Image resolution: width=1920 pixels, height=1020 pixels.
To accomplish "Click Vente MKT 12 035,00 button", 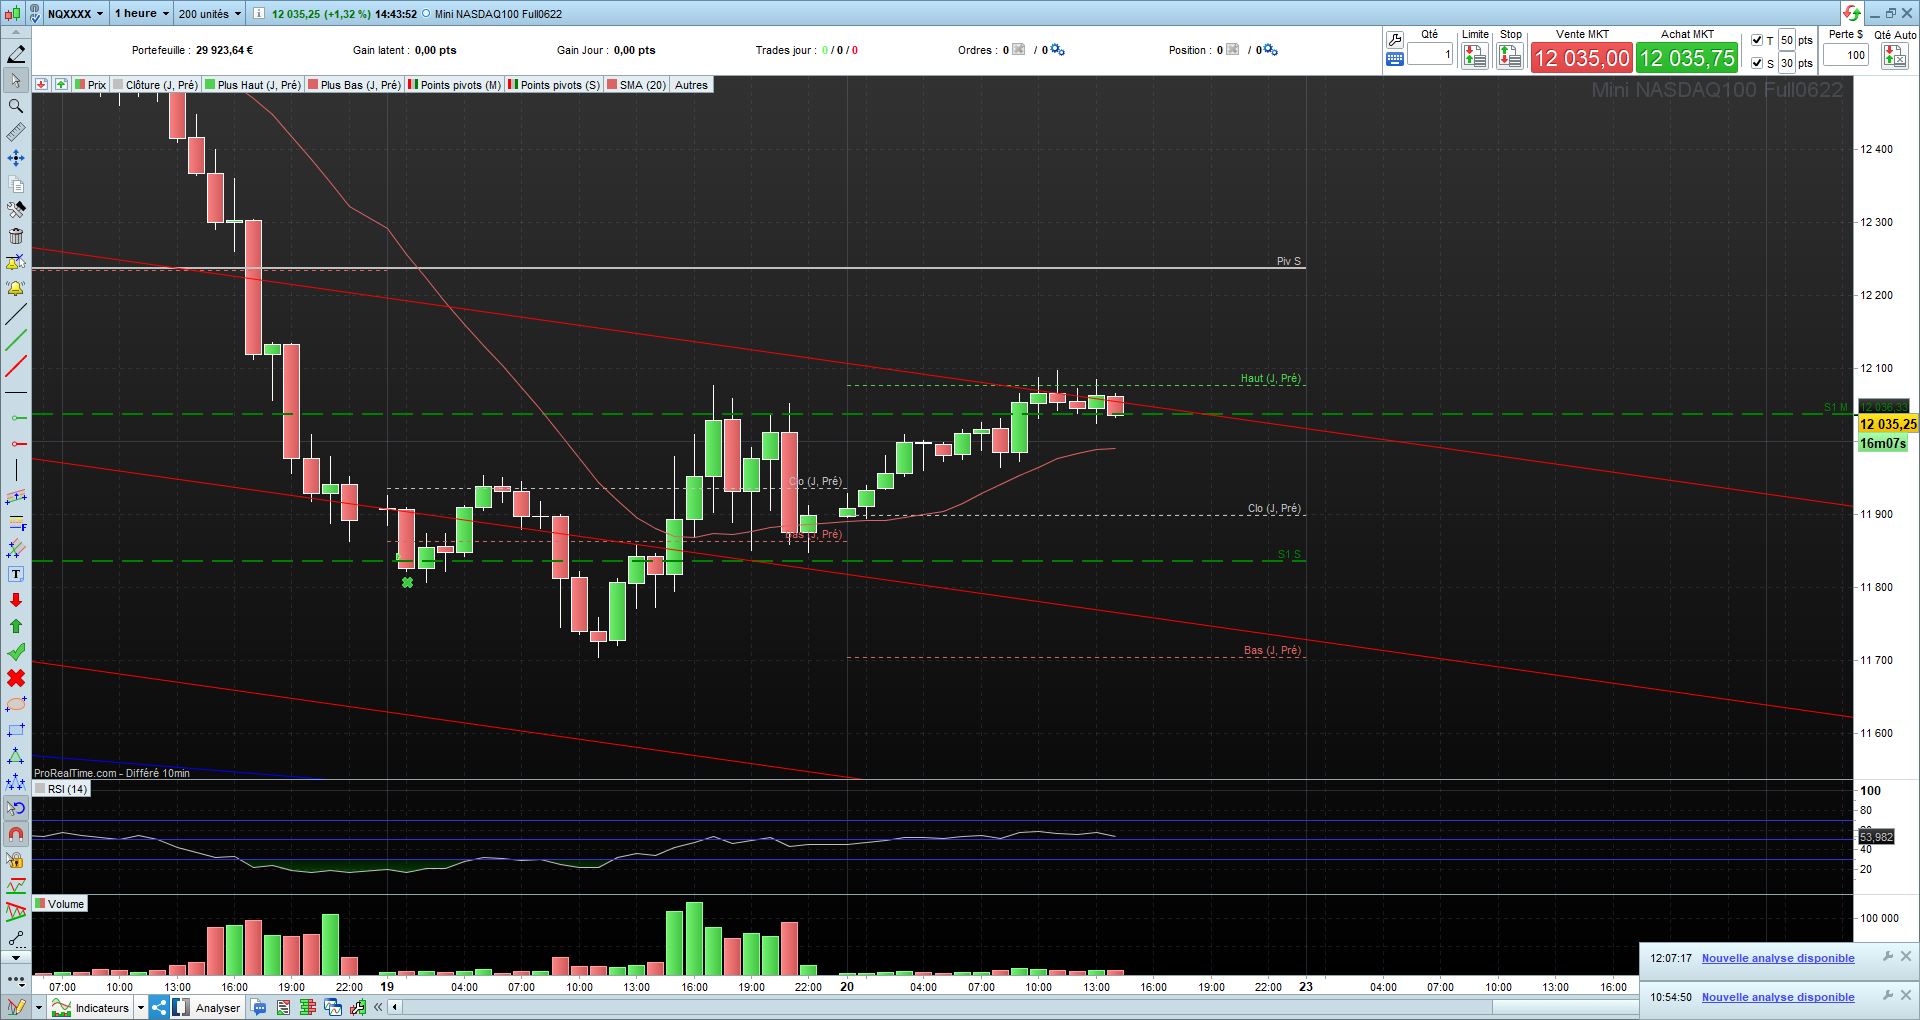I will [1582, 58].
